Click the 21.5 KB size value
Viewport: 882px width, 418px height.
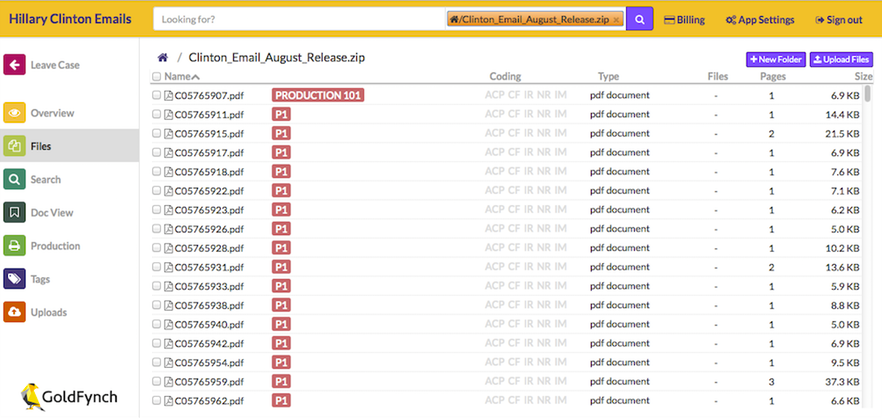point(843,134)
